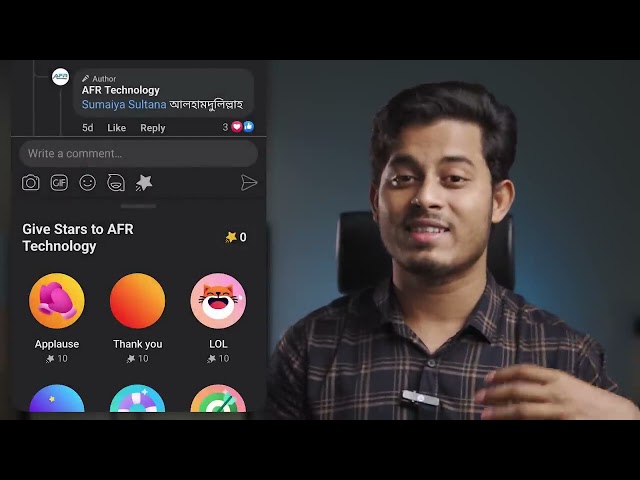Tap the Stars icon in the comment toolbar
The width and height of the screenshot is (640, 480).
pyautogui.click(x=144, y=182)
